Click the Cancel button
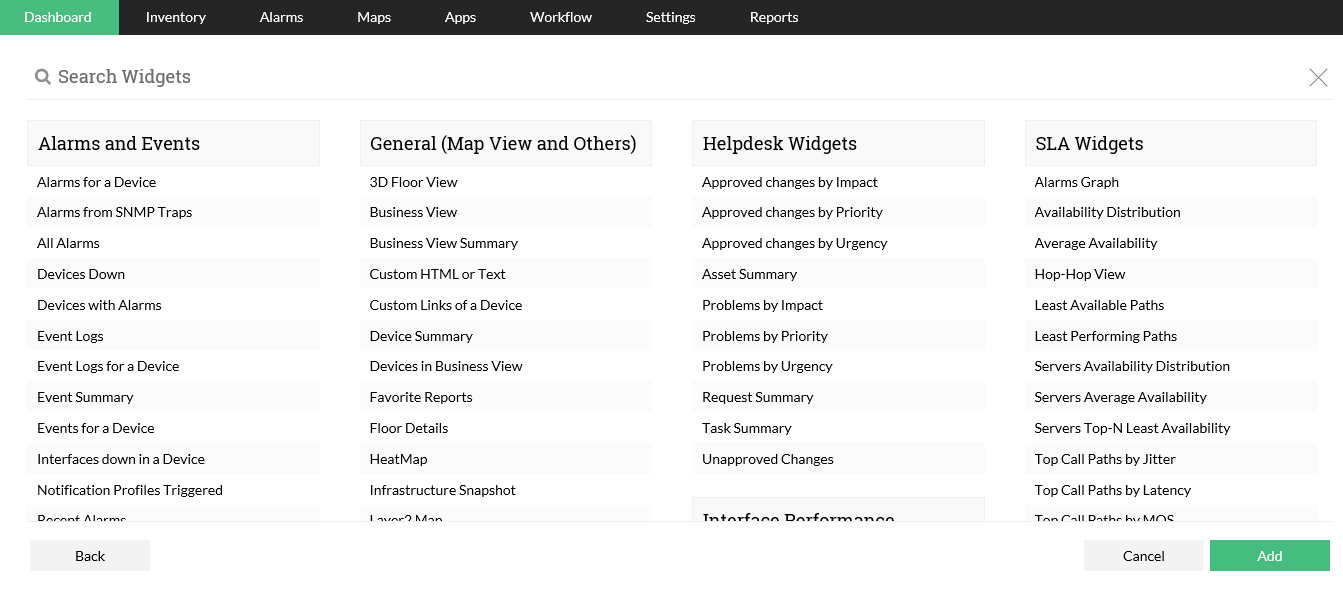The image size is (1343, 594). pyautogui.click(x=1143, y=556)
